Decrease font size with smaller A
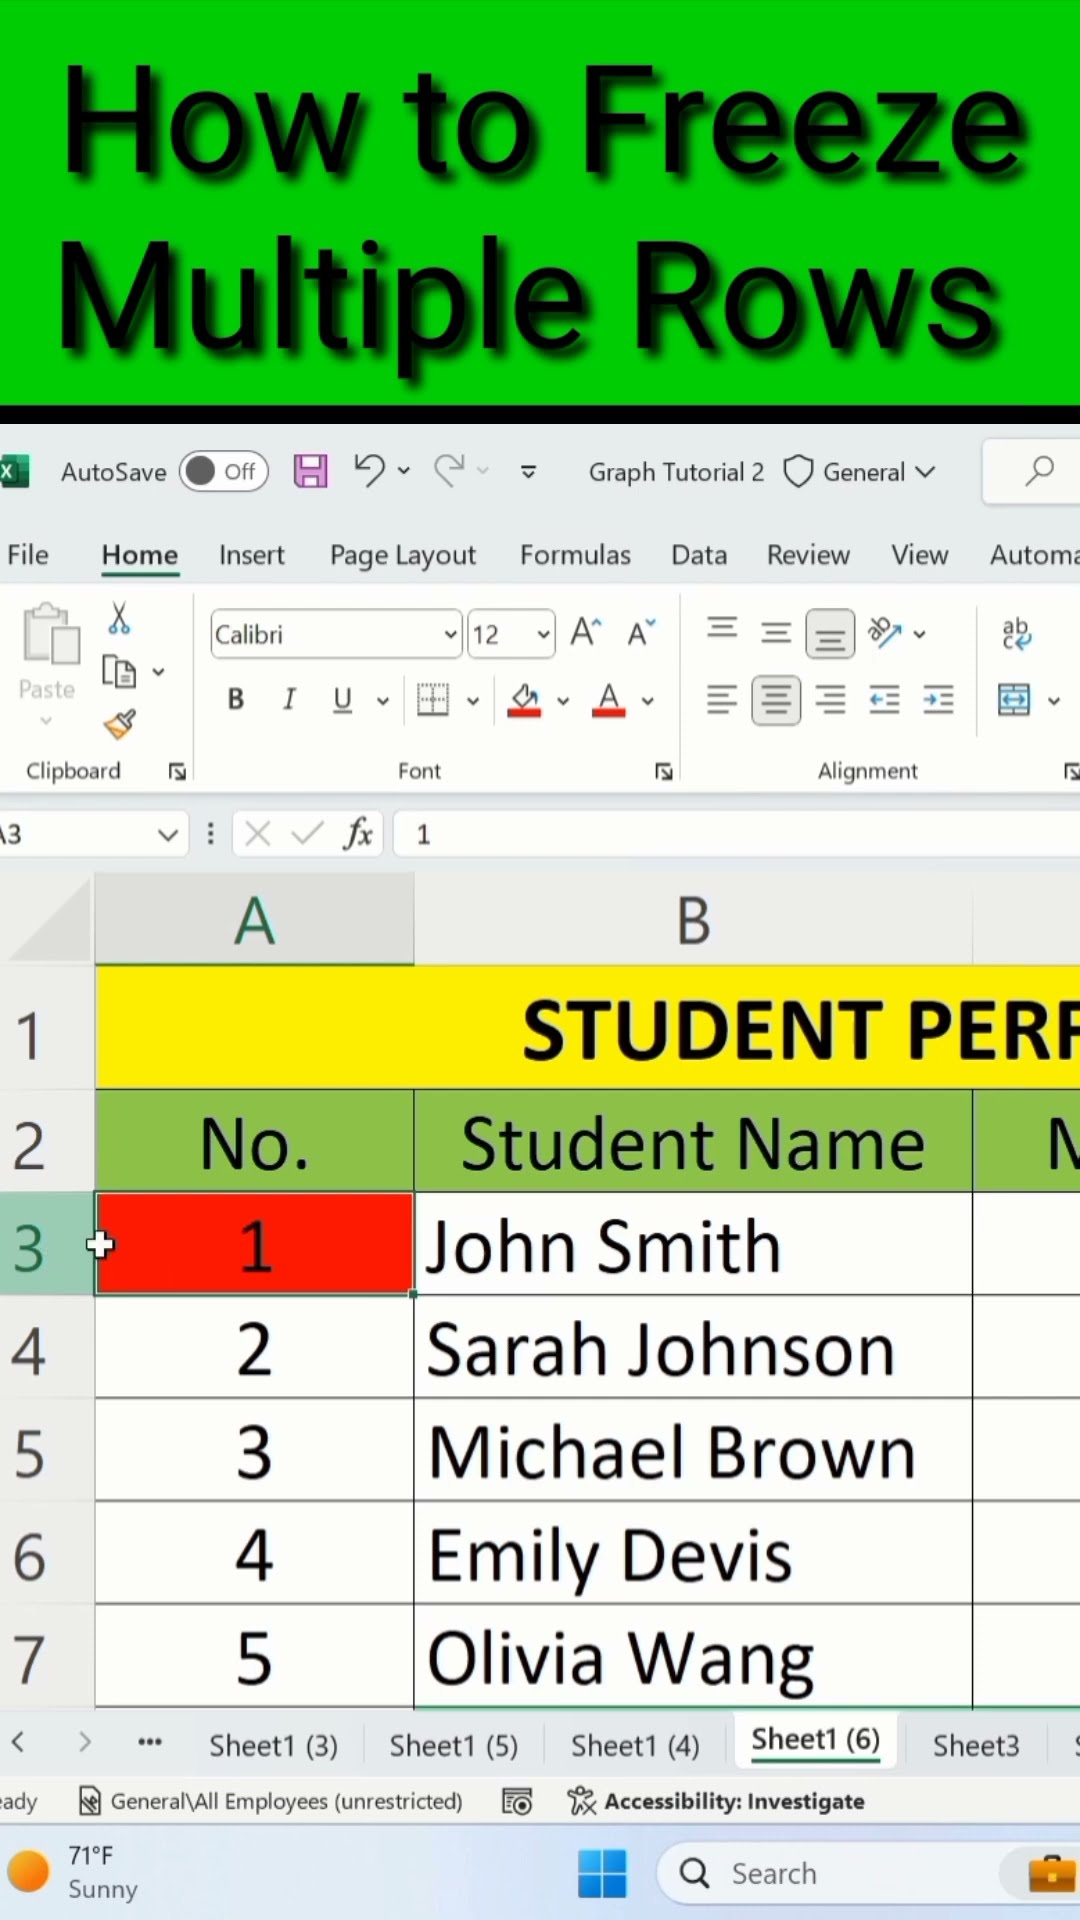Image resolution: width=1080 pixels, height=1920 pixels. coord(641,633)
